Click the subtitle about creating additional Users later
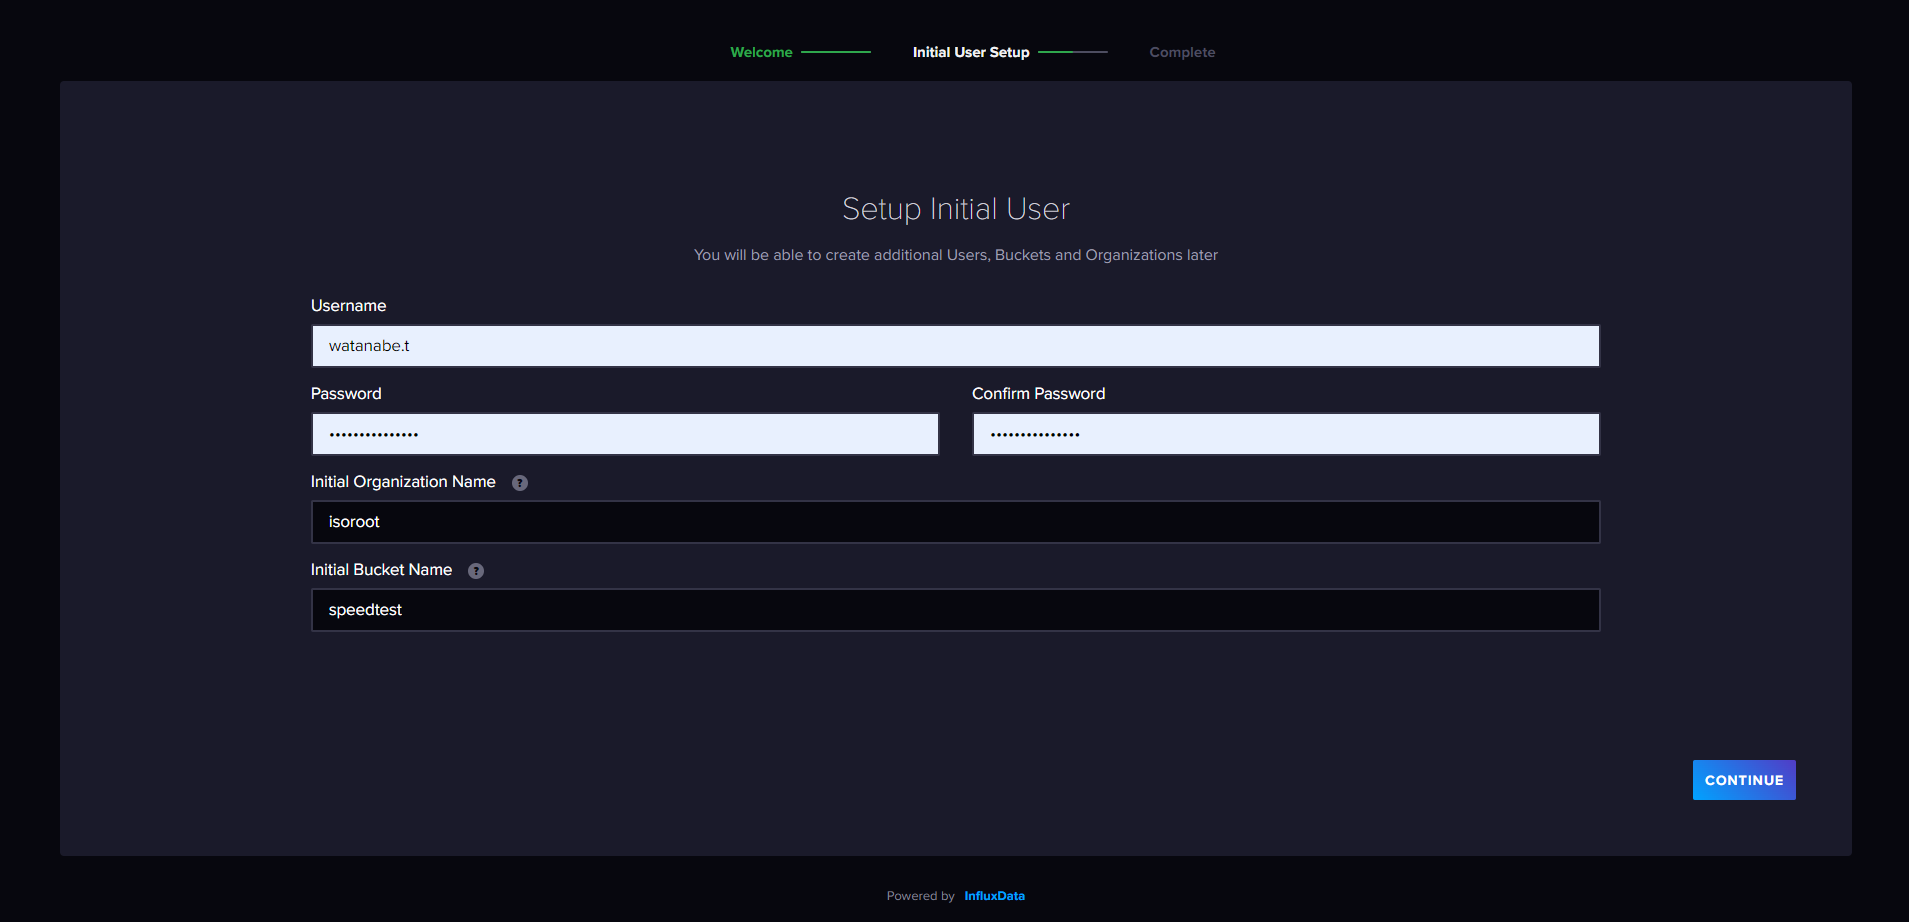The image size is (1909, 922). (955, 255)
